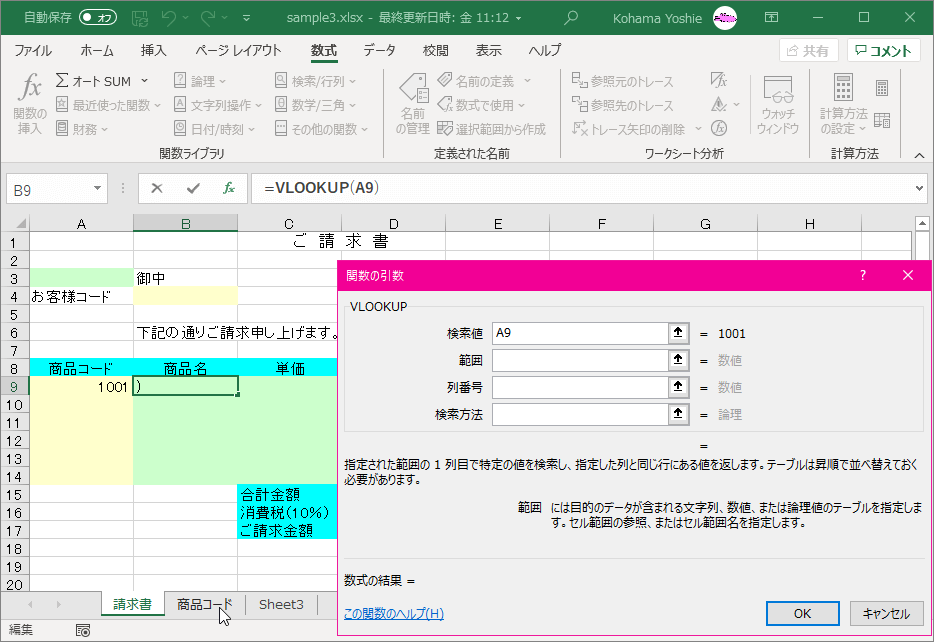
Task: Click the 列番号 field range selector icon
Action: [x=679, y=388]
